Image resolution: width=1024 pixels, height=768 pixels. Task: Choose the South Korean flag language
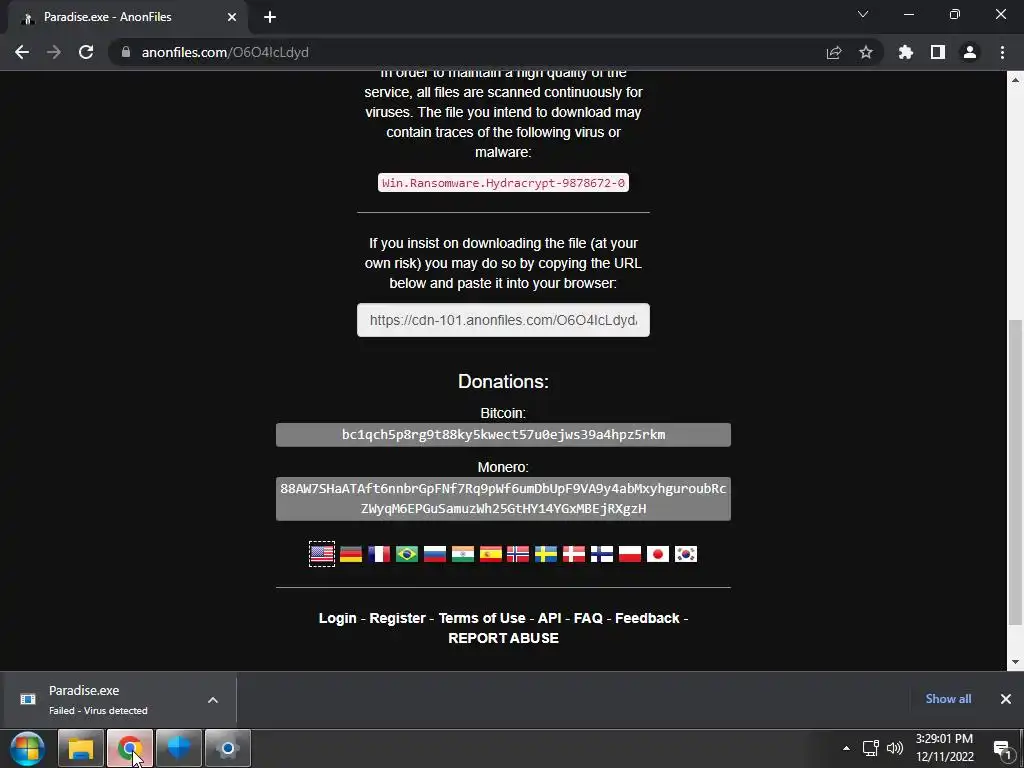(686, 554)
